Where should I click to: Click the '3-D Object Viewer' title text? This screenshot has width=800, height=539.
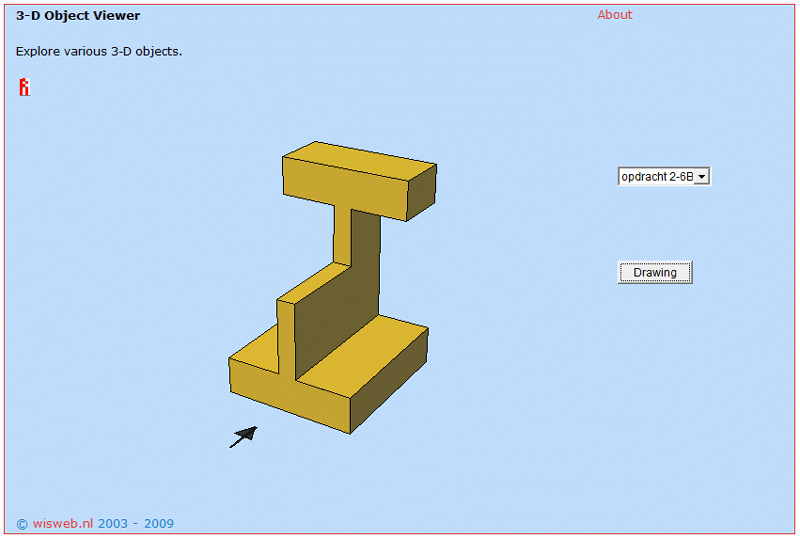pyautogui.click(x=78, y=16)
